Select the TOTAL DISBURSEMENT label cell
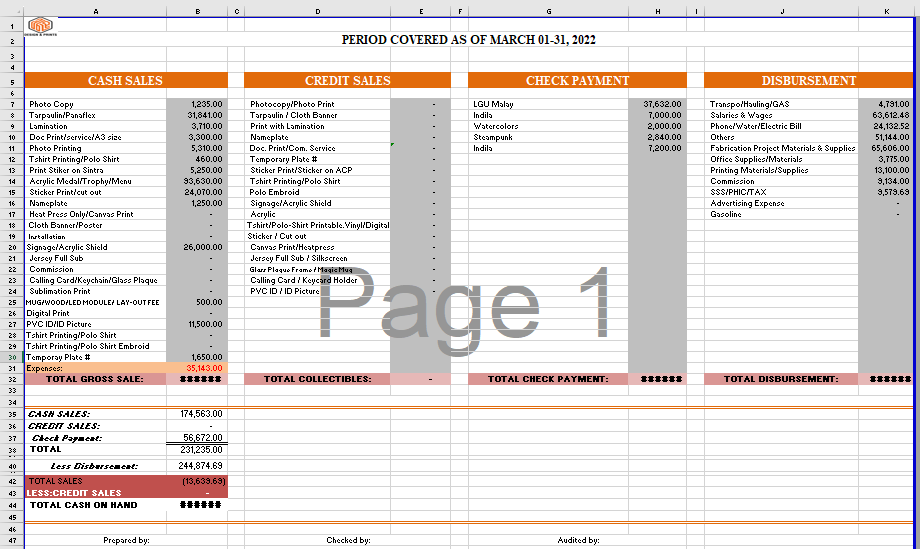This screenshot has width=920, height=549. click(x=782, y=379)
